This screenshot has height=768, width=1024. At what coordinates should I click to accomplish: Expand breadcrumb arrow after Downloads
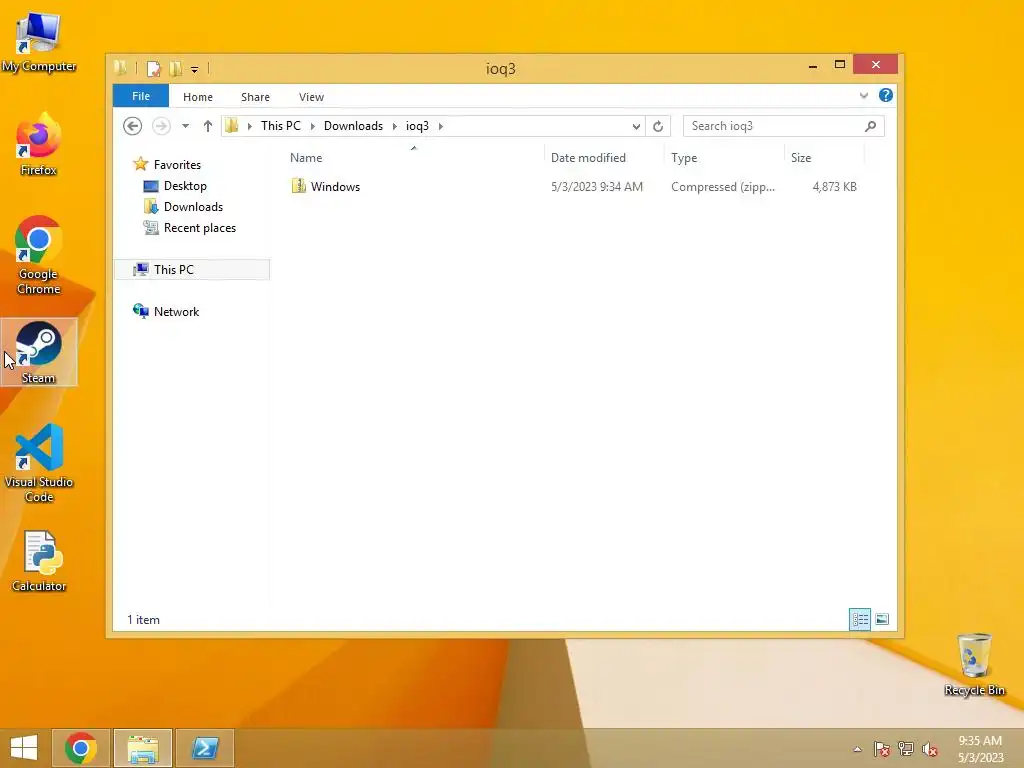[394, 126]
